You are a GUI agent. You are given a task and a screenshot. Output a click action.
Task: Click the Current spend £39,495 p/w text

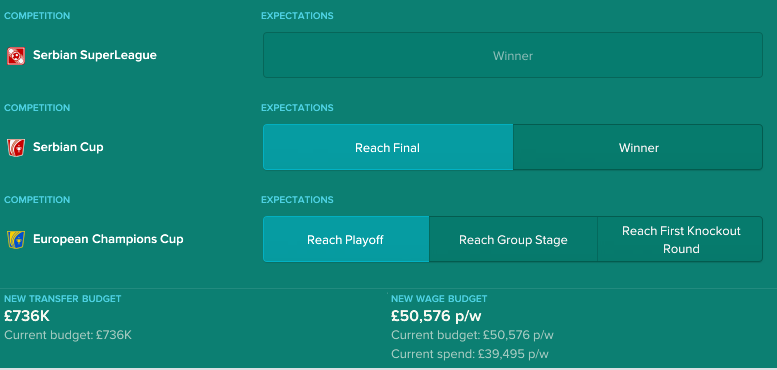tap(470, 354)
